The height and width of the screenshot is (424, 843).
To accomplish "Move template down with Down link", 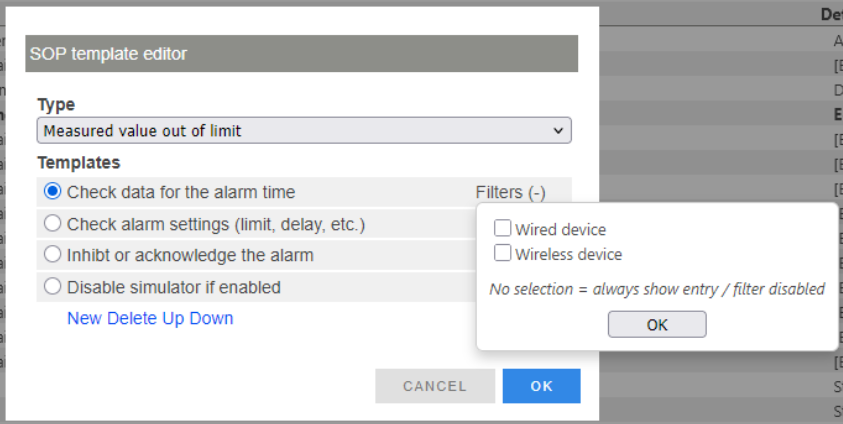I will (x=211, y=318).
